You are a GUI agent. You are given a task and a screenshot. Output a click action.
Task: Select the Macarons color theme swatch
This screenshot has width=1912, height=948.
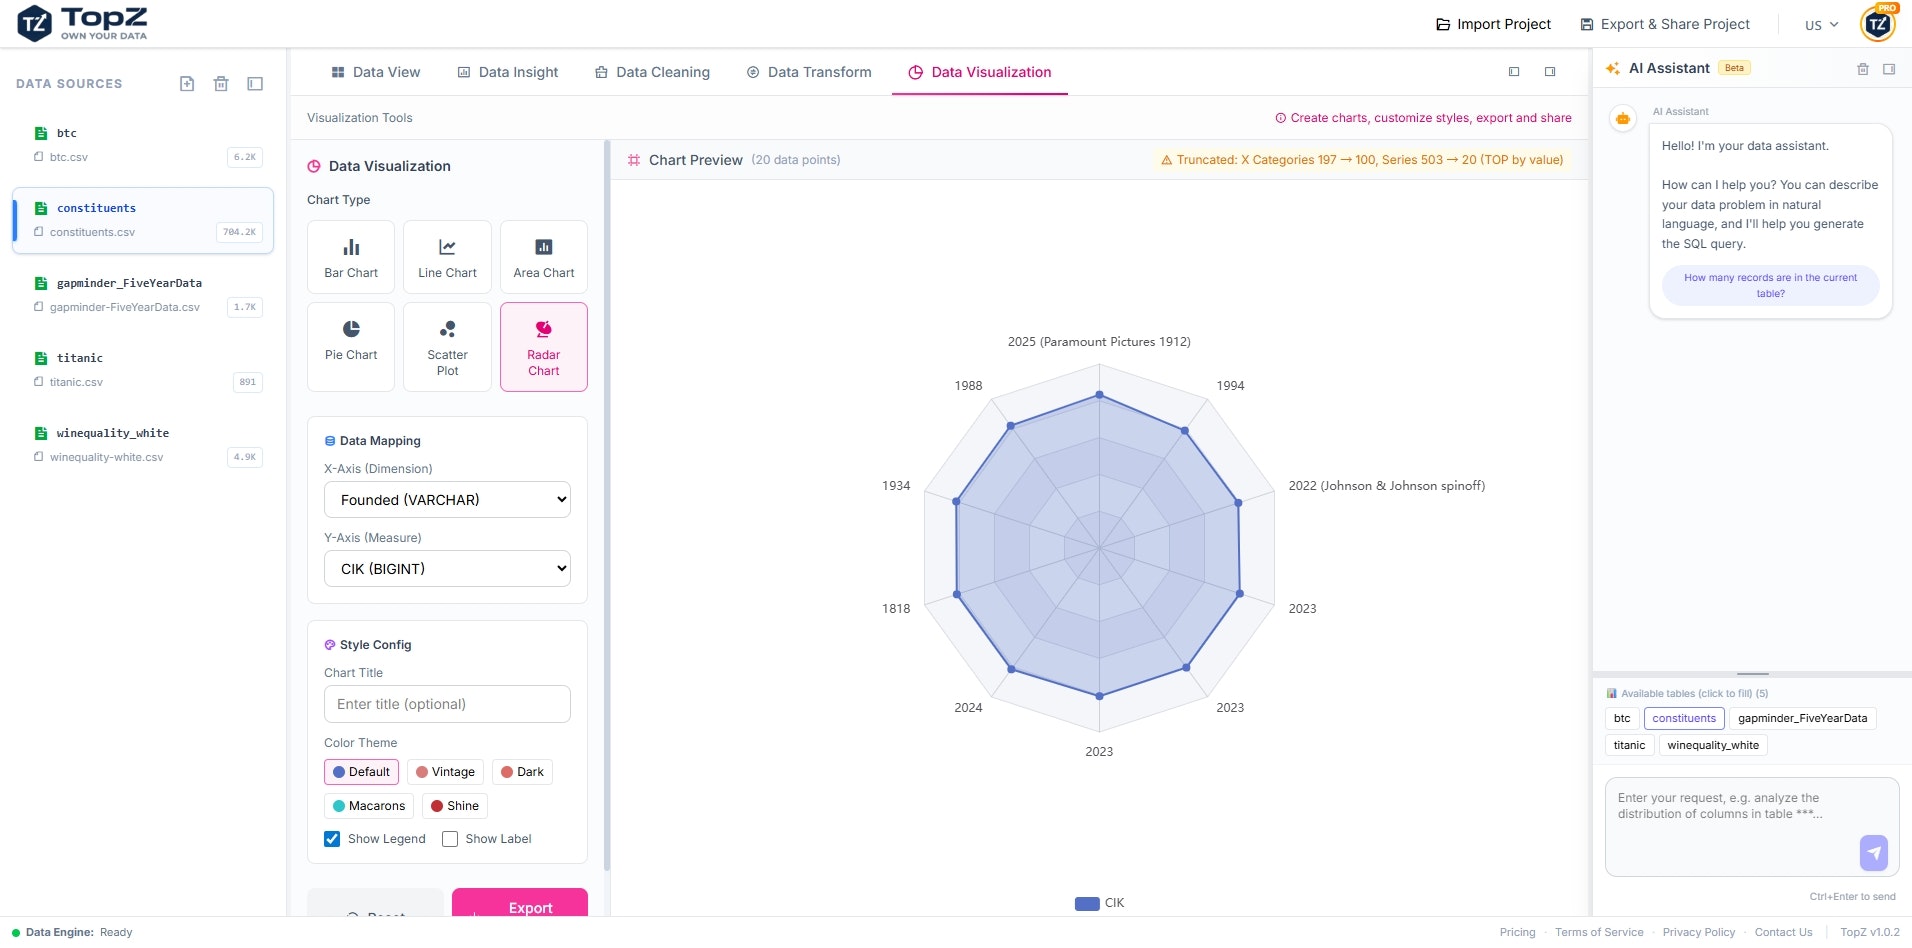click(x=368, y=805)
